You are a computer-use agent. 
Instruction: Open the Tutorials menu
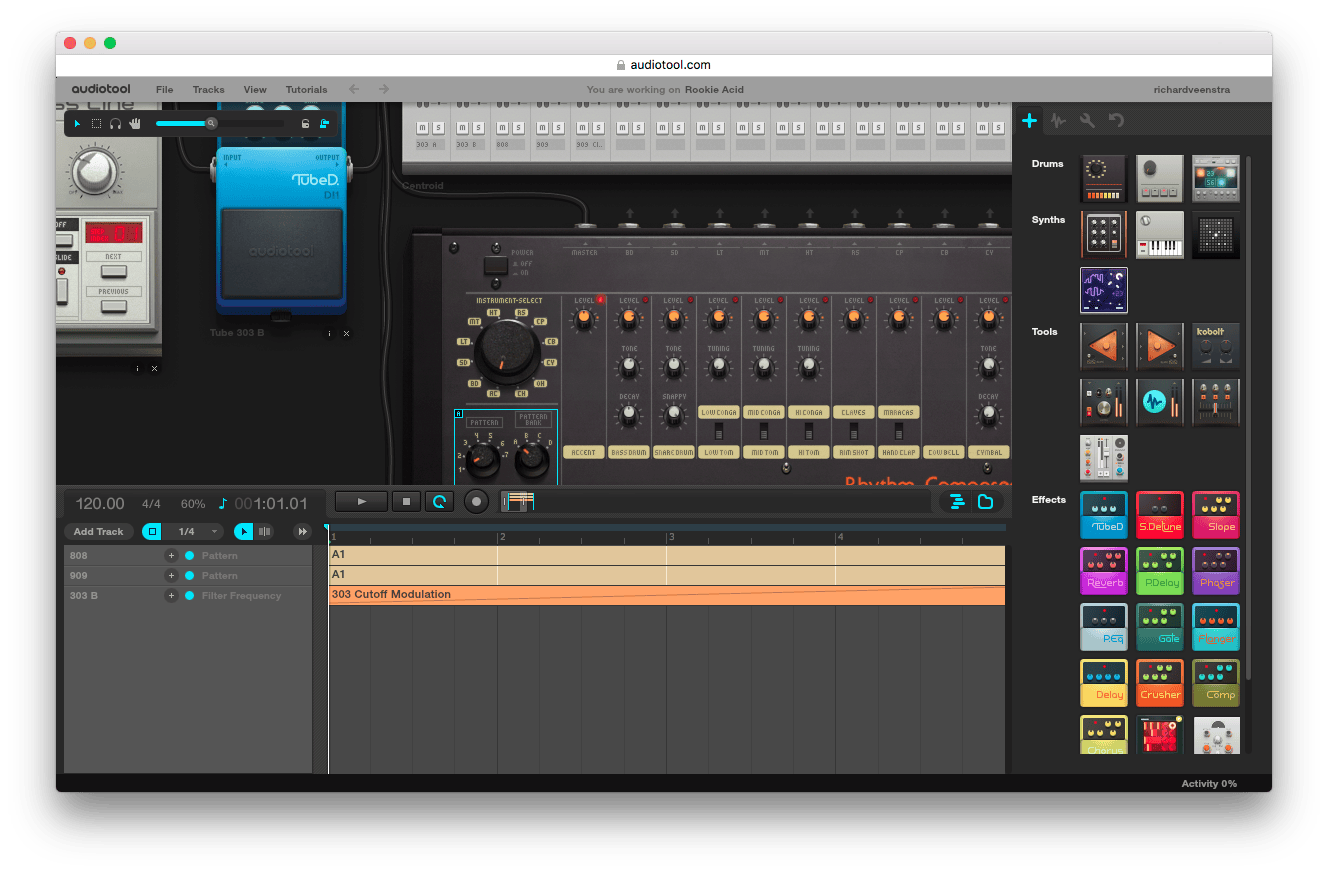(306, 89)
